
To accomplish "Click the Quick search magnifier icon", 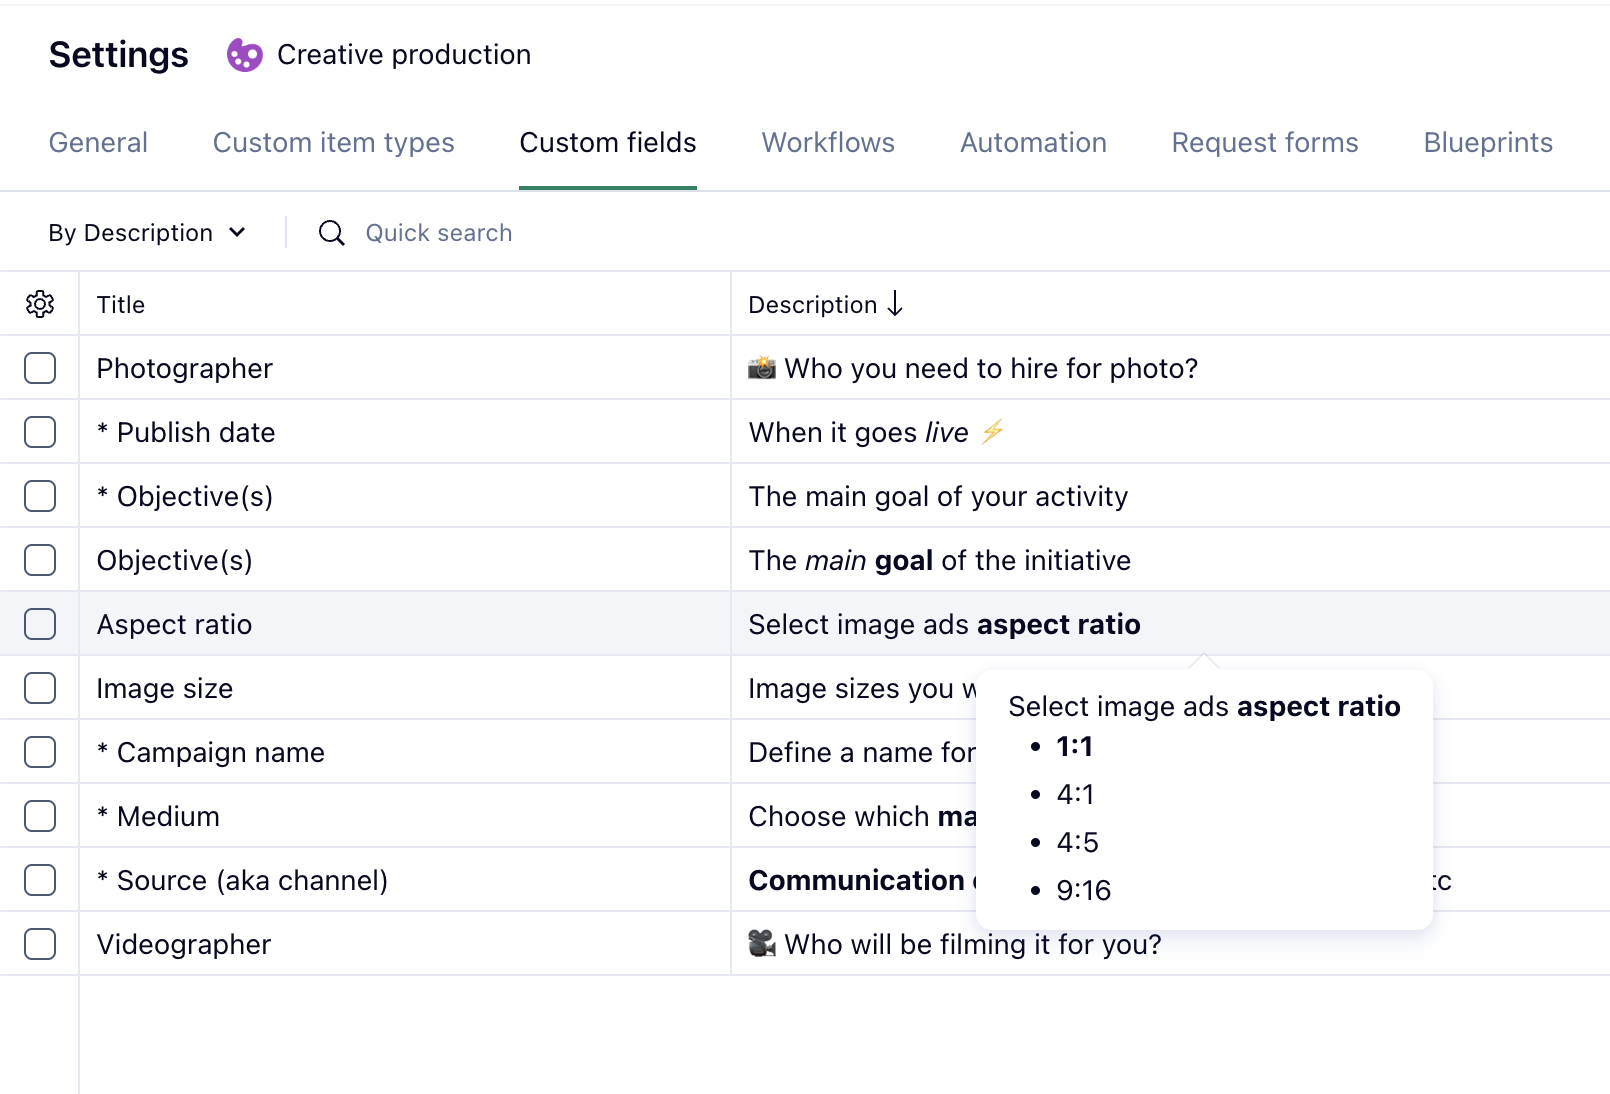I will tap(331, 233).
